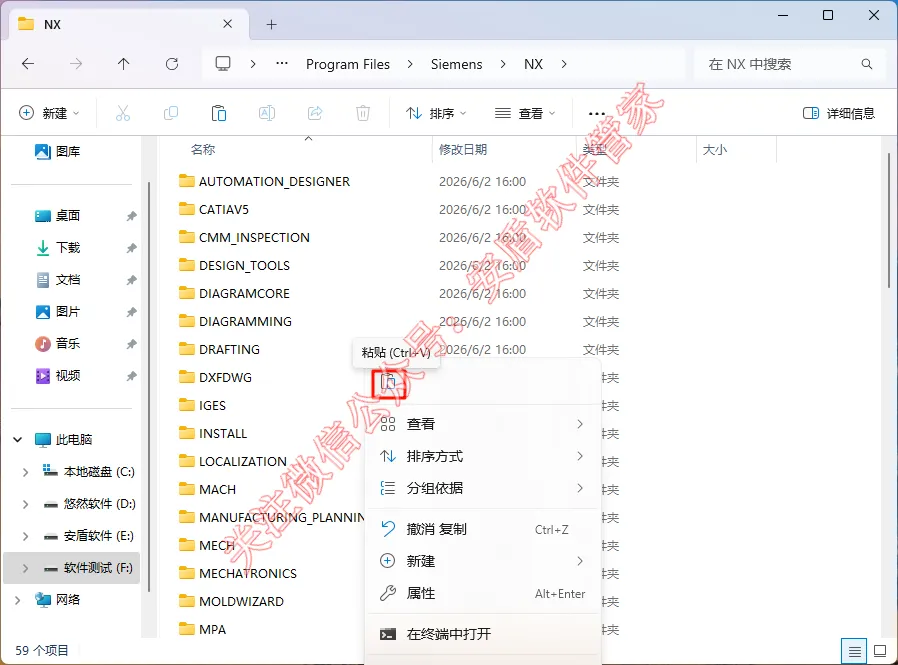
Task: Sort by Date modified (修改日期) header
Action: point(463,149)
